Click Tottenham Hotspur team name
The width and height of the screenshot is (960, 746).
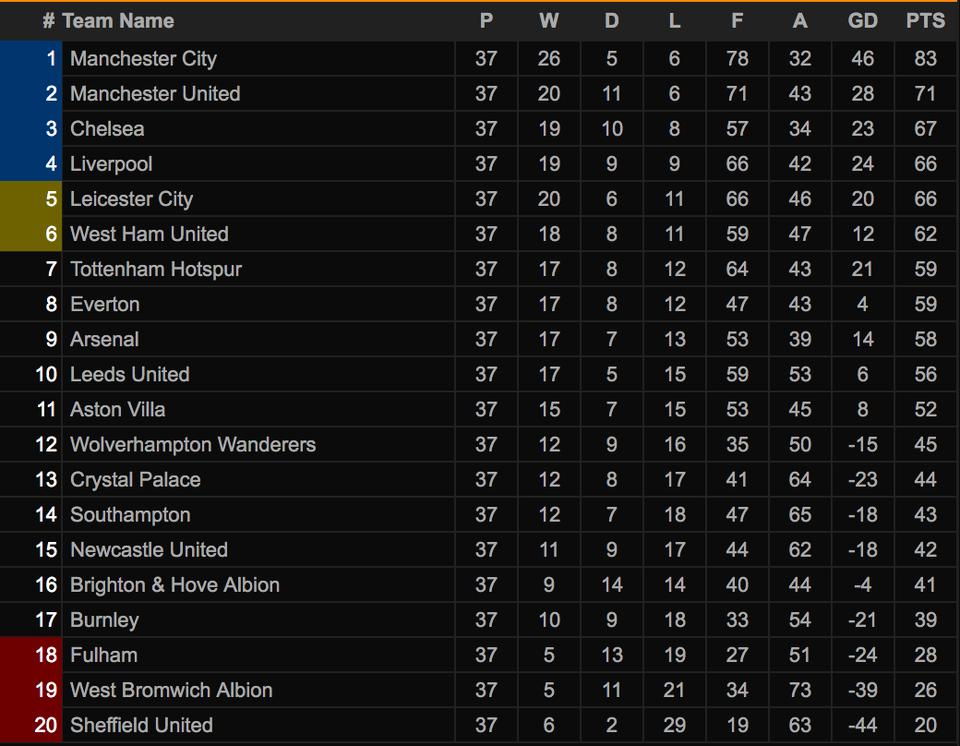click(156, 269)
